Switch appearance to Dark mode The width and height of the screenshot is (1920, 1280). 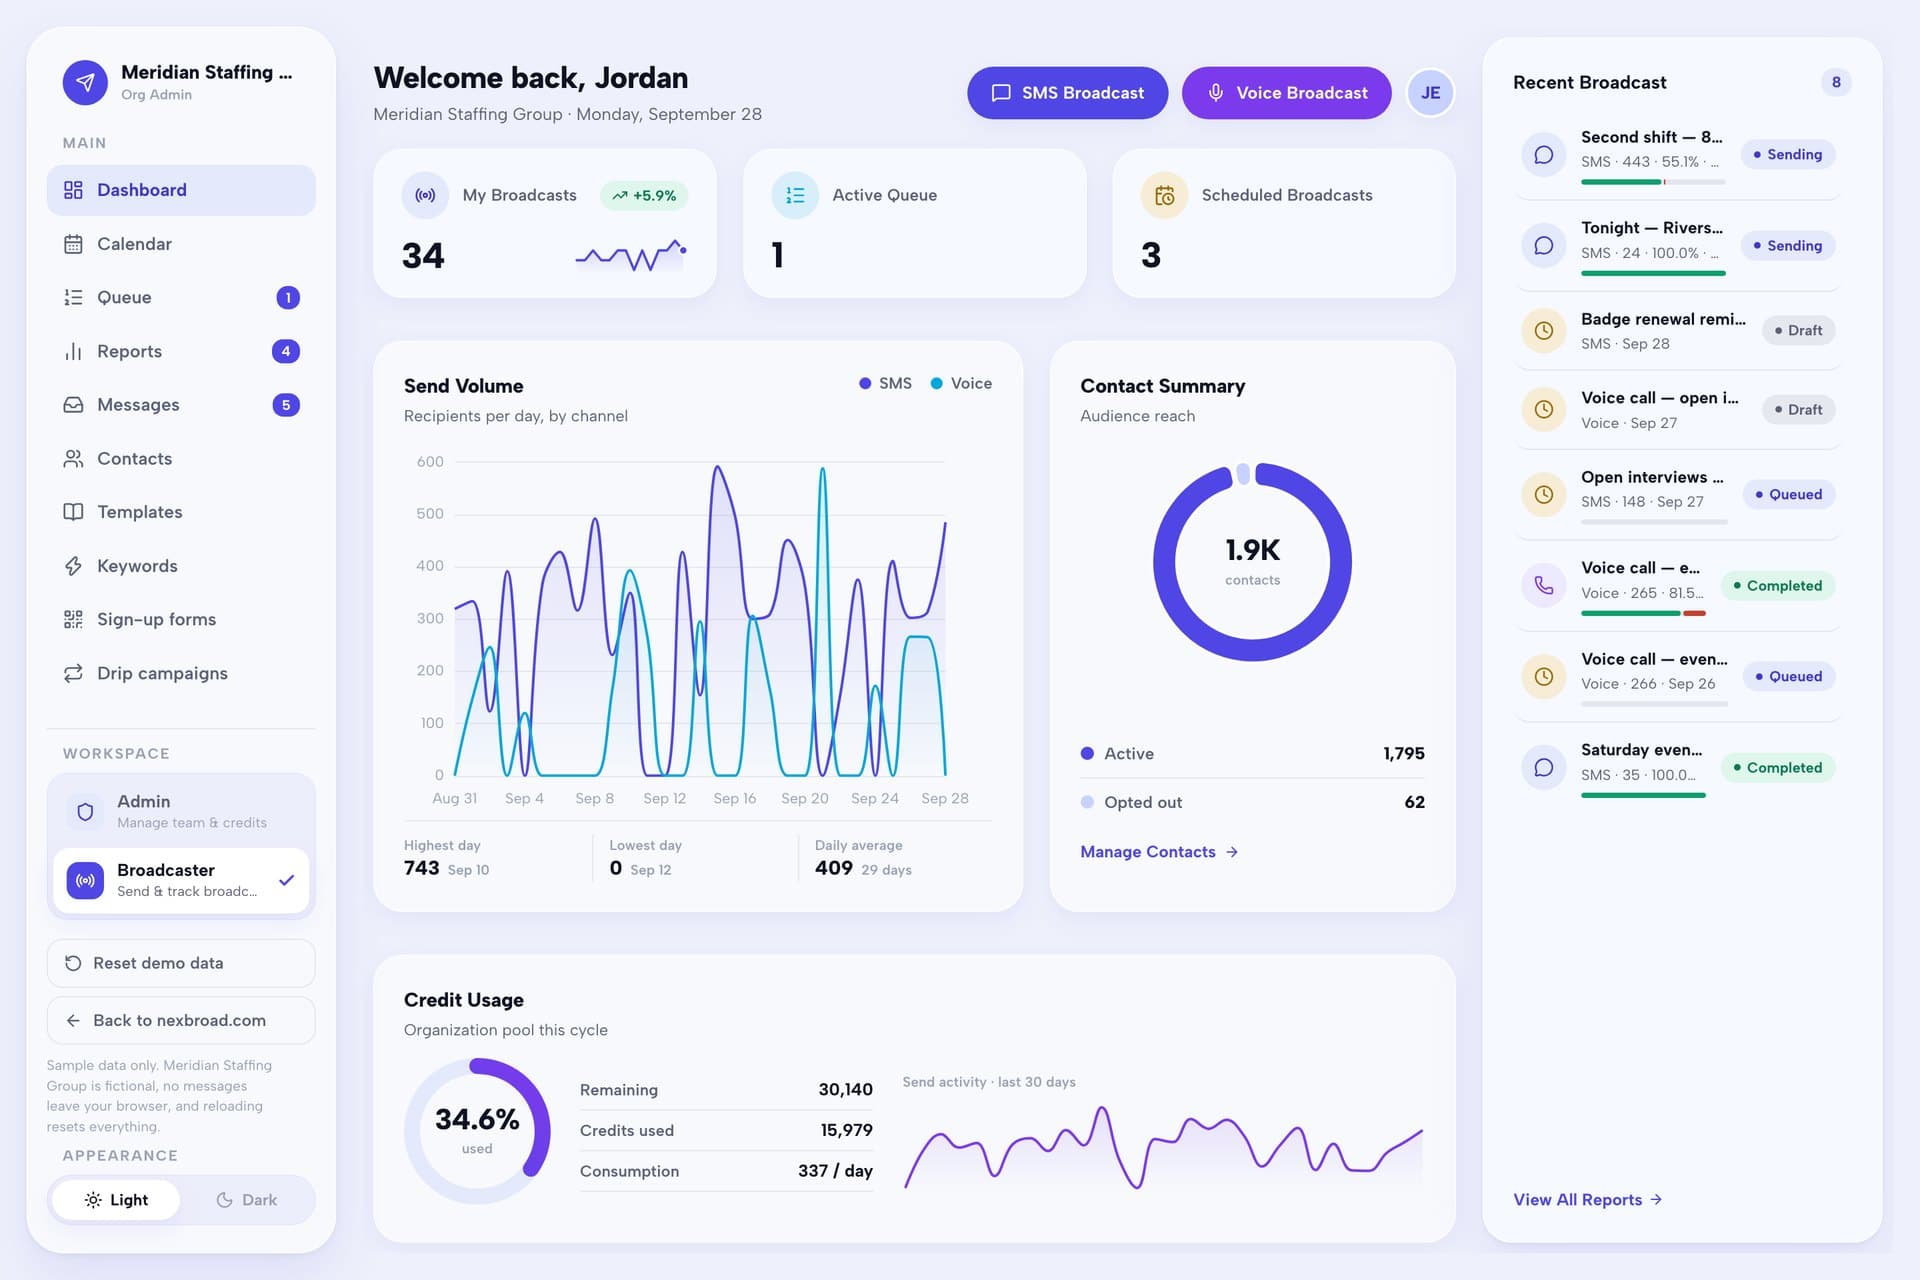[x=247, y=1199]
